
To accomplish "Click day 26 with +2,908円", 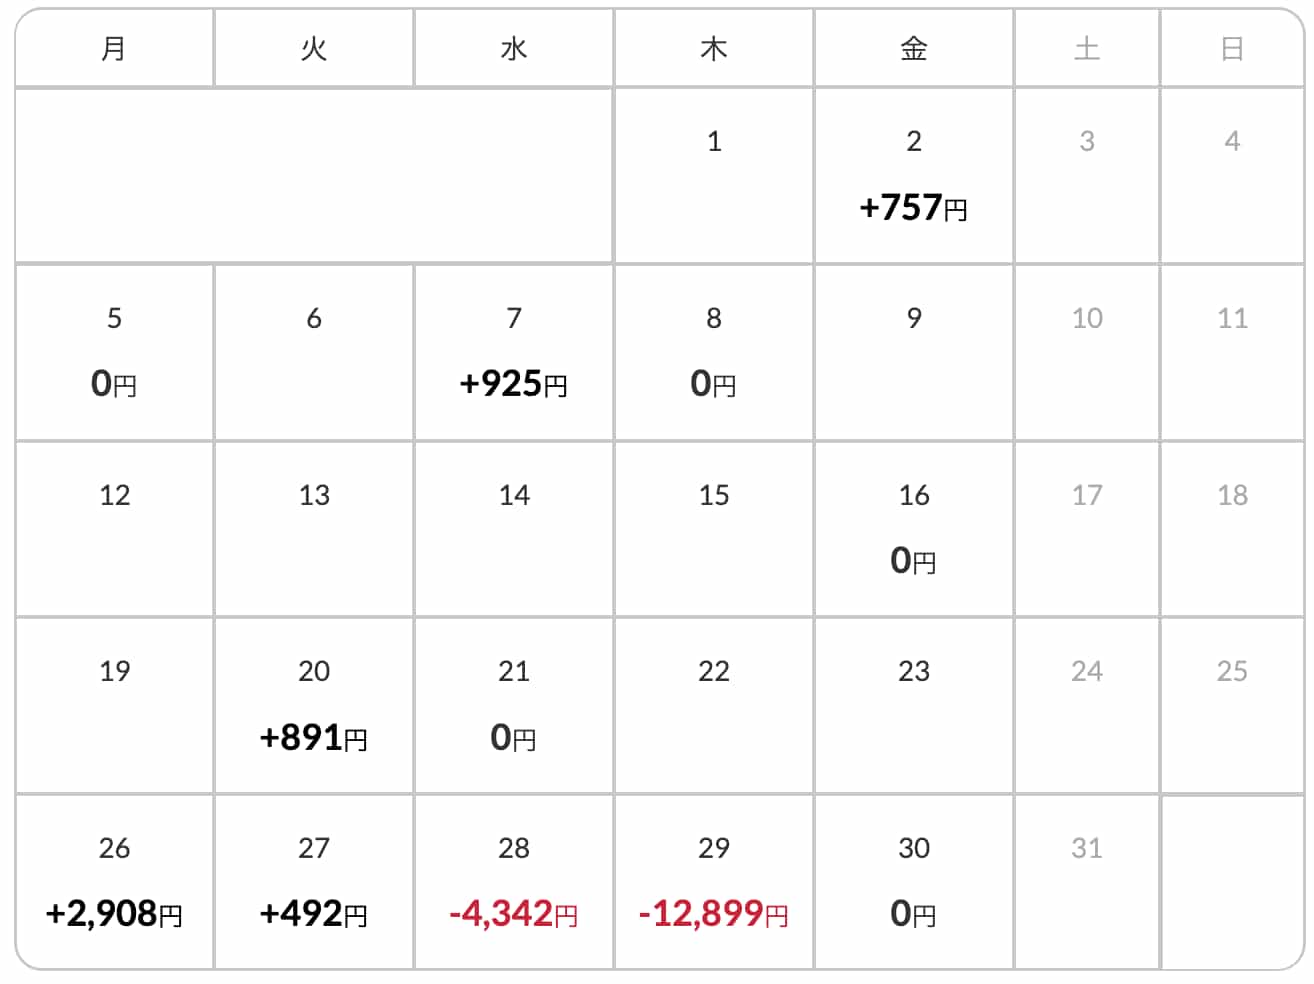I will pos(114,883).
